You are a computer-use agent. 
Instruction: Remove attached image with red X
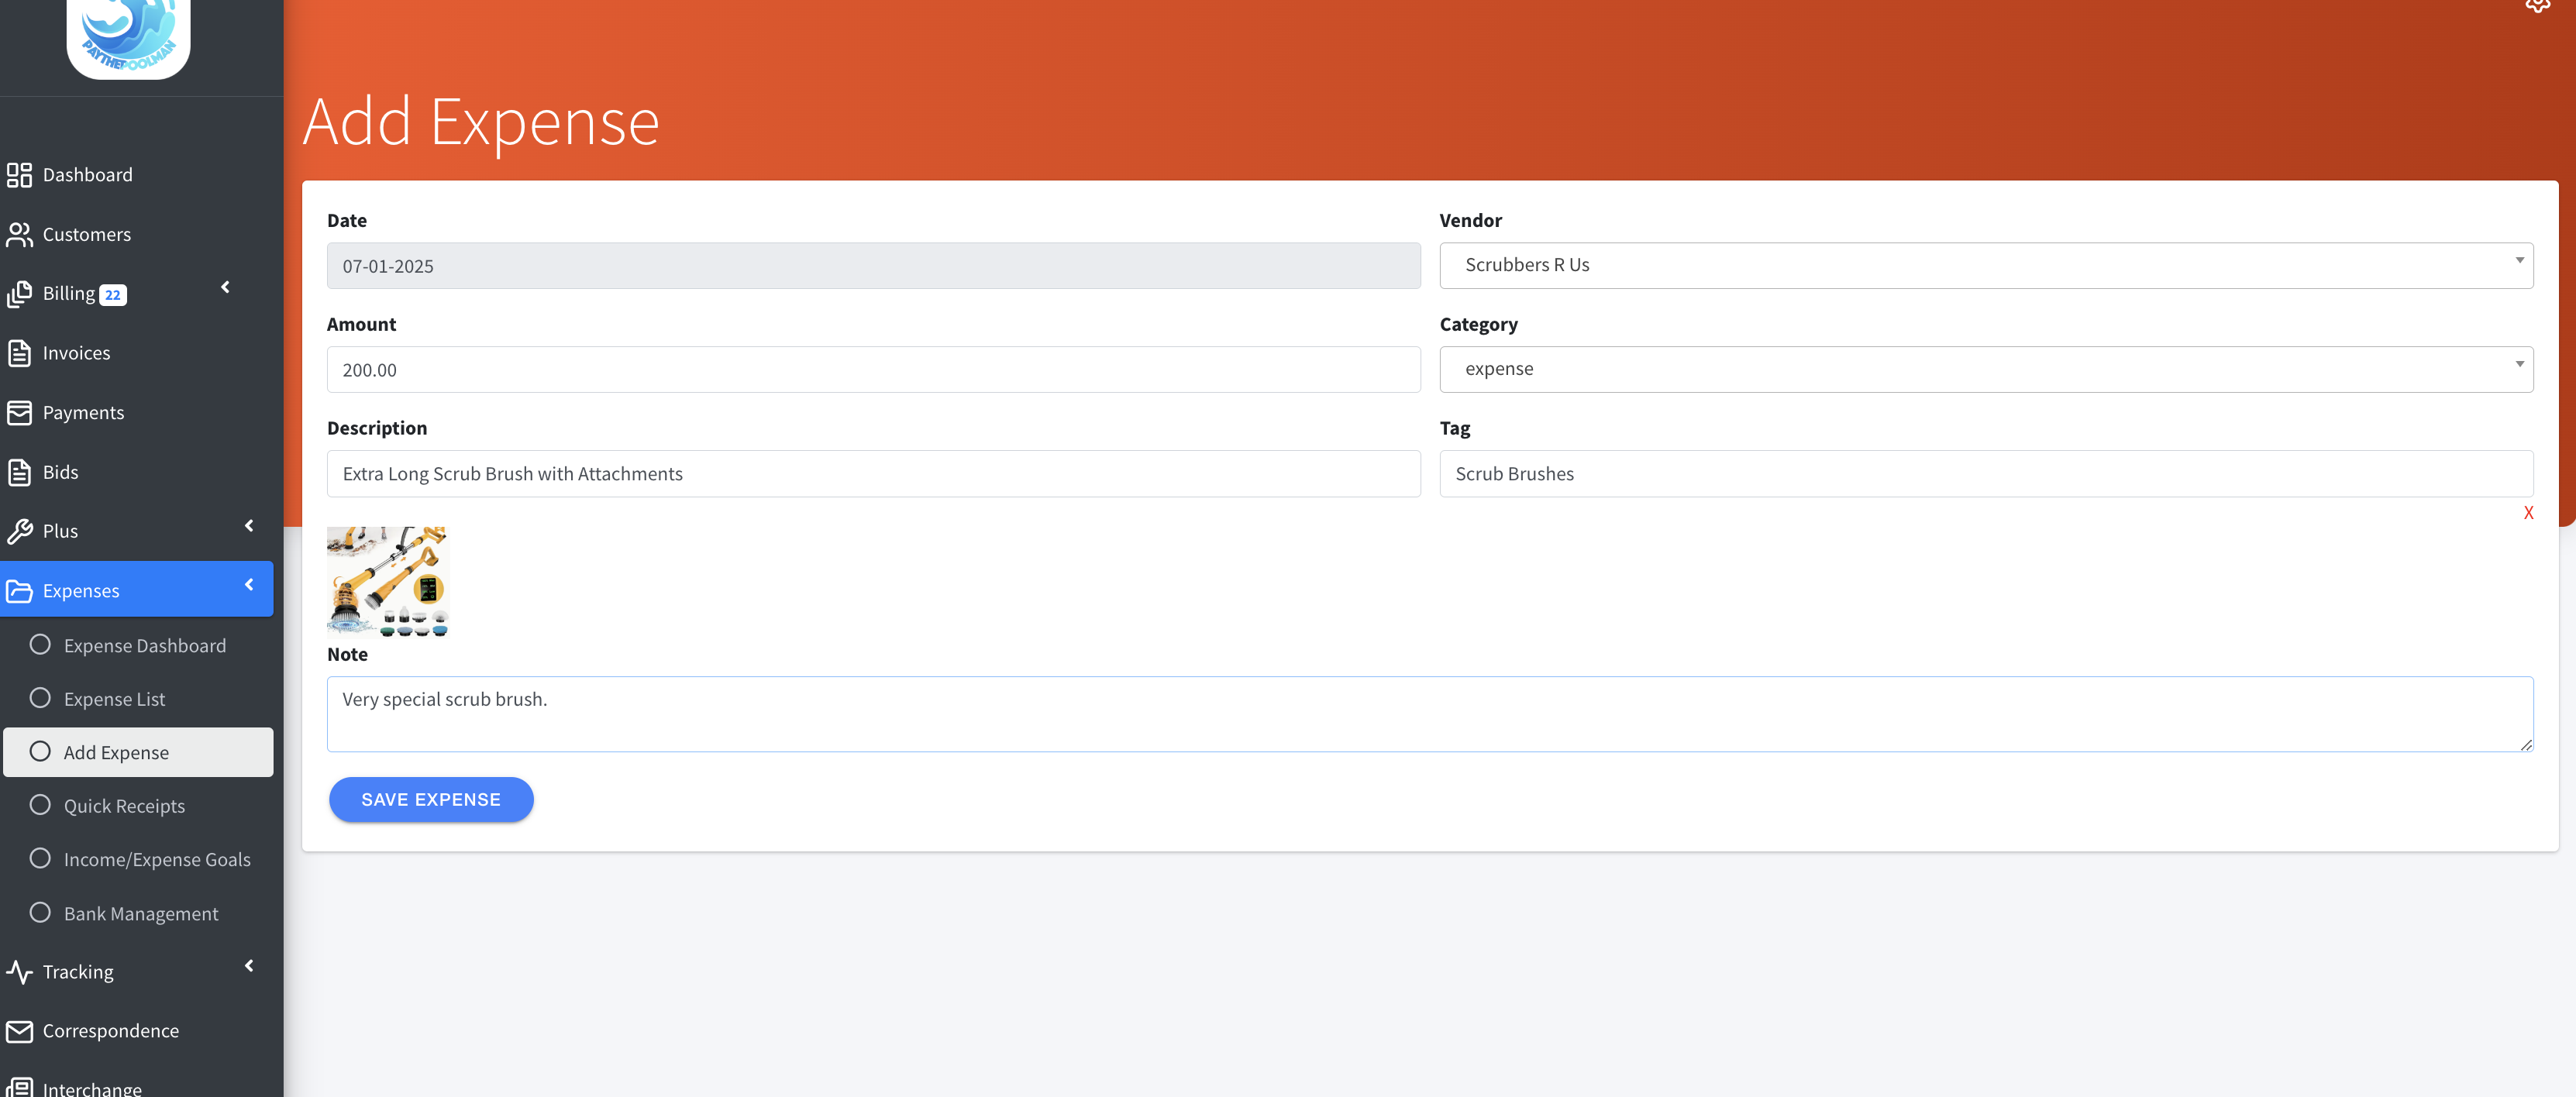[x=2528, y=513]
